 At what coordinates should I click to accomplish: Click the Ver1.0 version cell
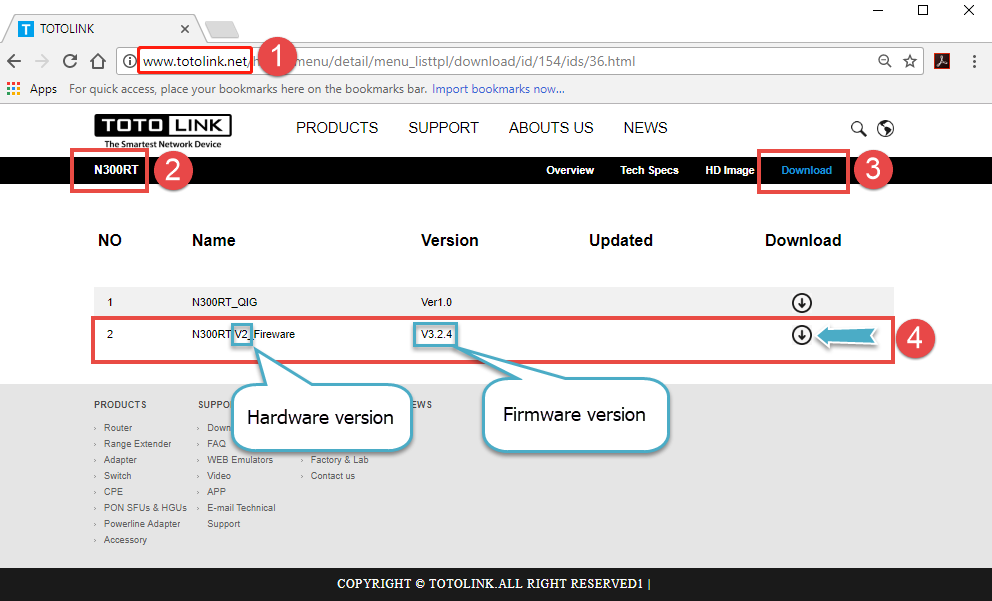[437, 302]
